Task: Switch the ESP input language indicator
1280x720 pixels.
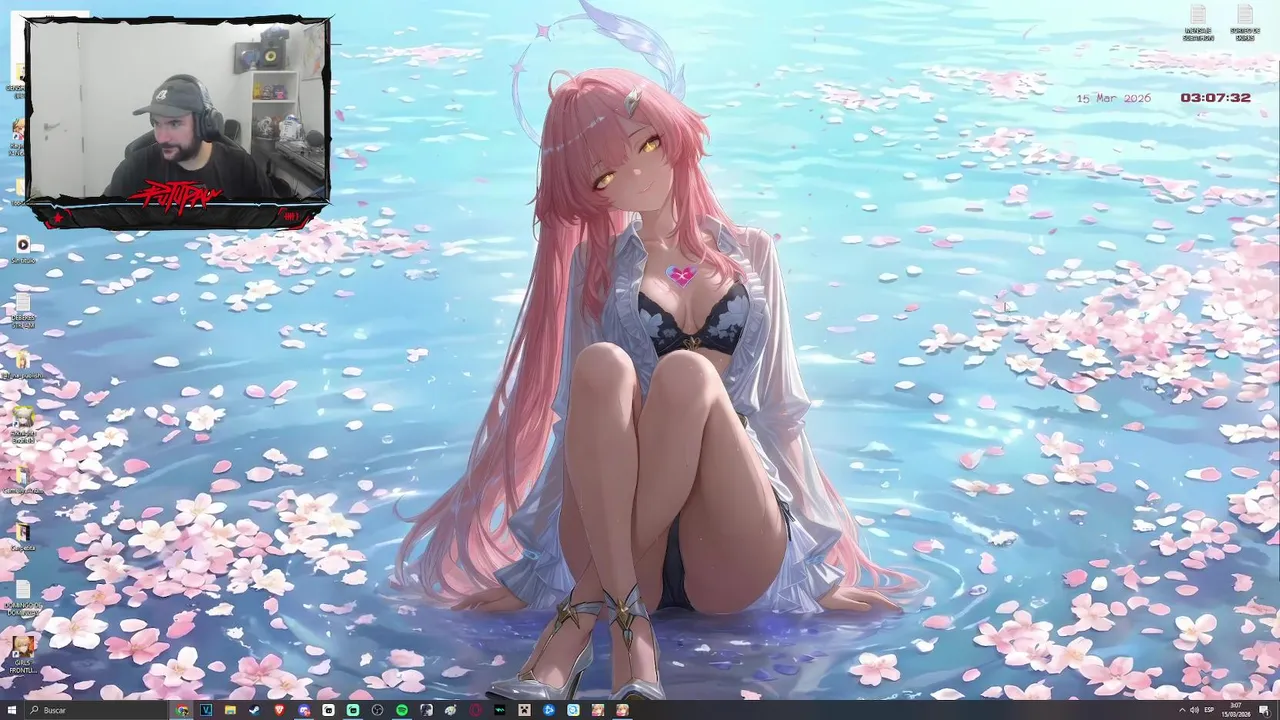Action: click(x=1210, y=710)
